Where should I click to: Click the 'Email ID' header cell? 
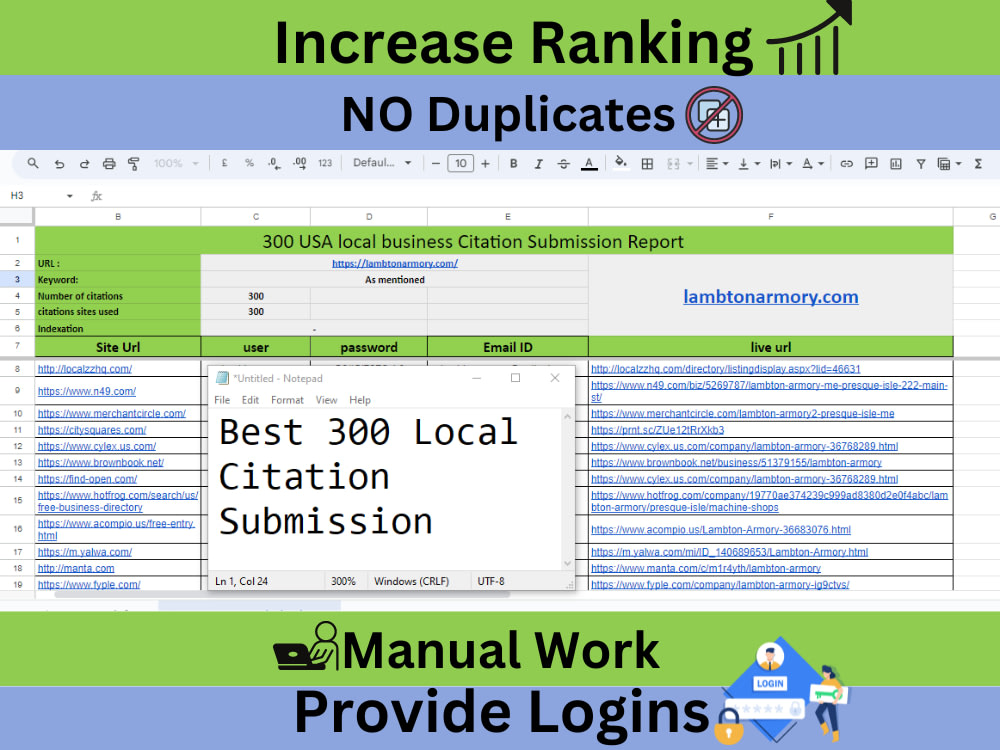[x=508, y=347]
